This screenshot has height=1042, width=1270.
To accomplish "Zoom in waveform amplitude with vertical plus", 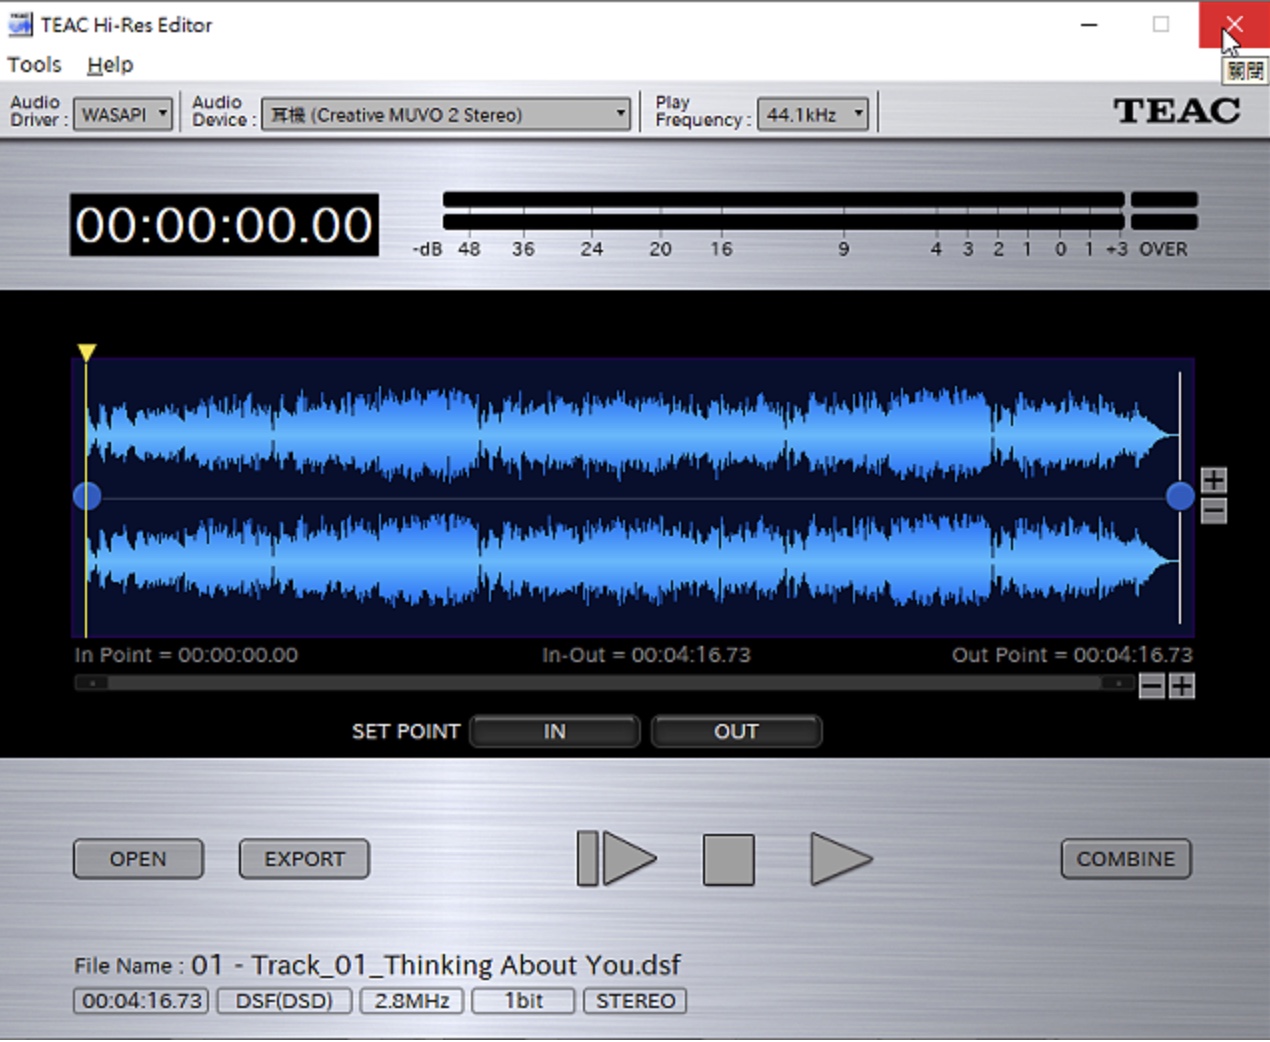I will coord(1214,480).
